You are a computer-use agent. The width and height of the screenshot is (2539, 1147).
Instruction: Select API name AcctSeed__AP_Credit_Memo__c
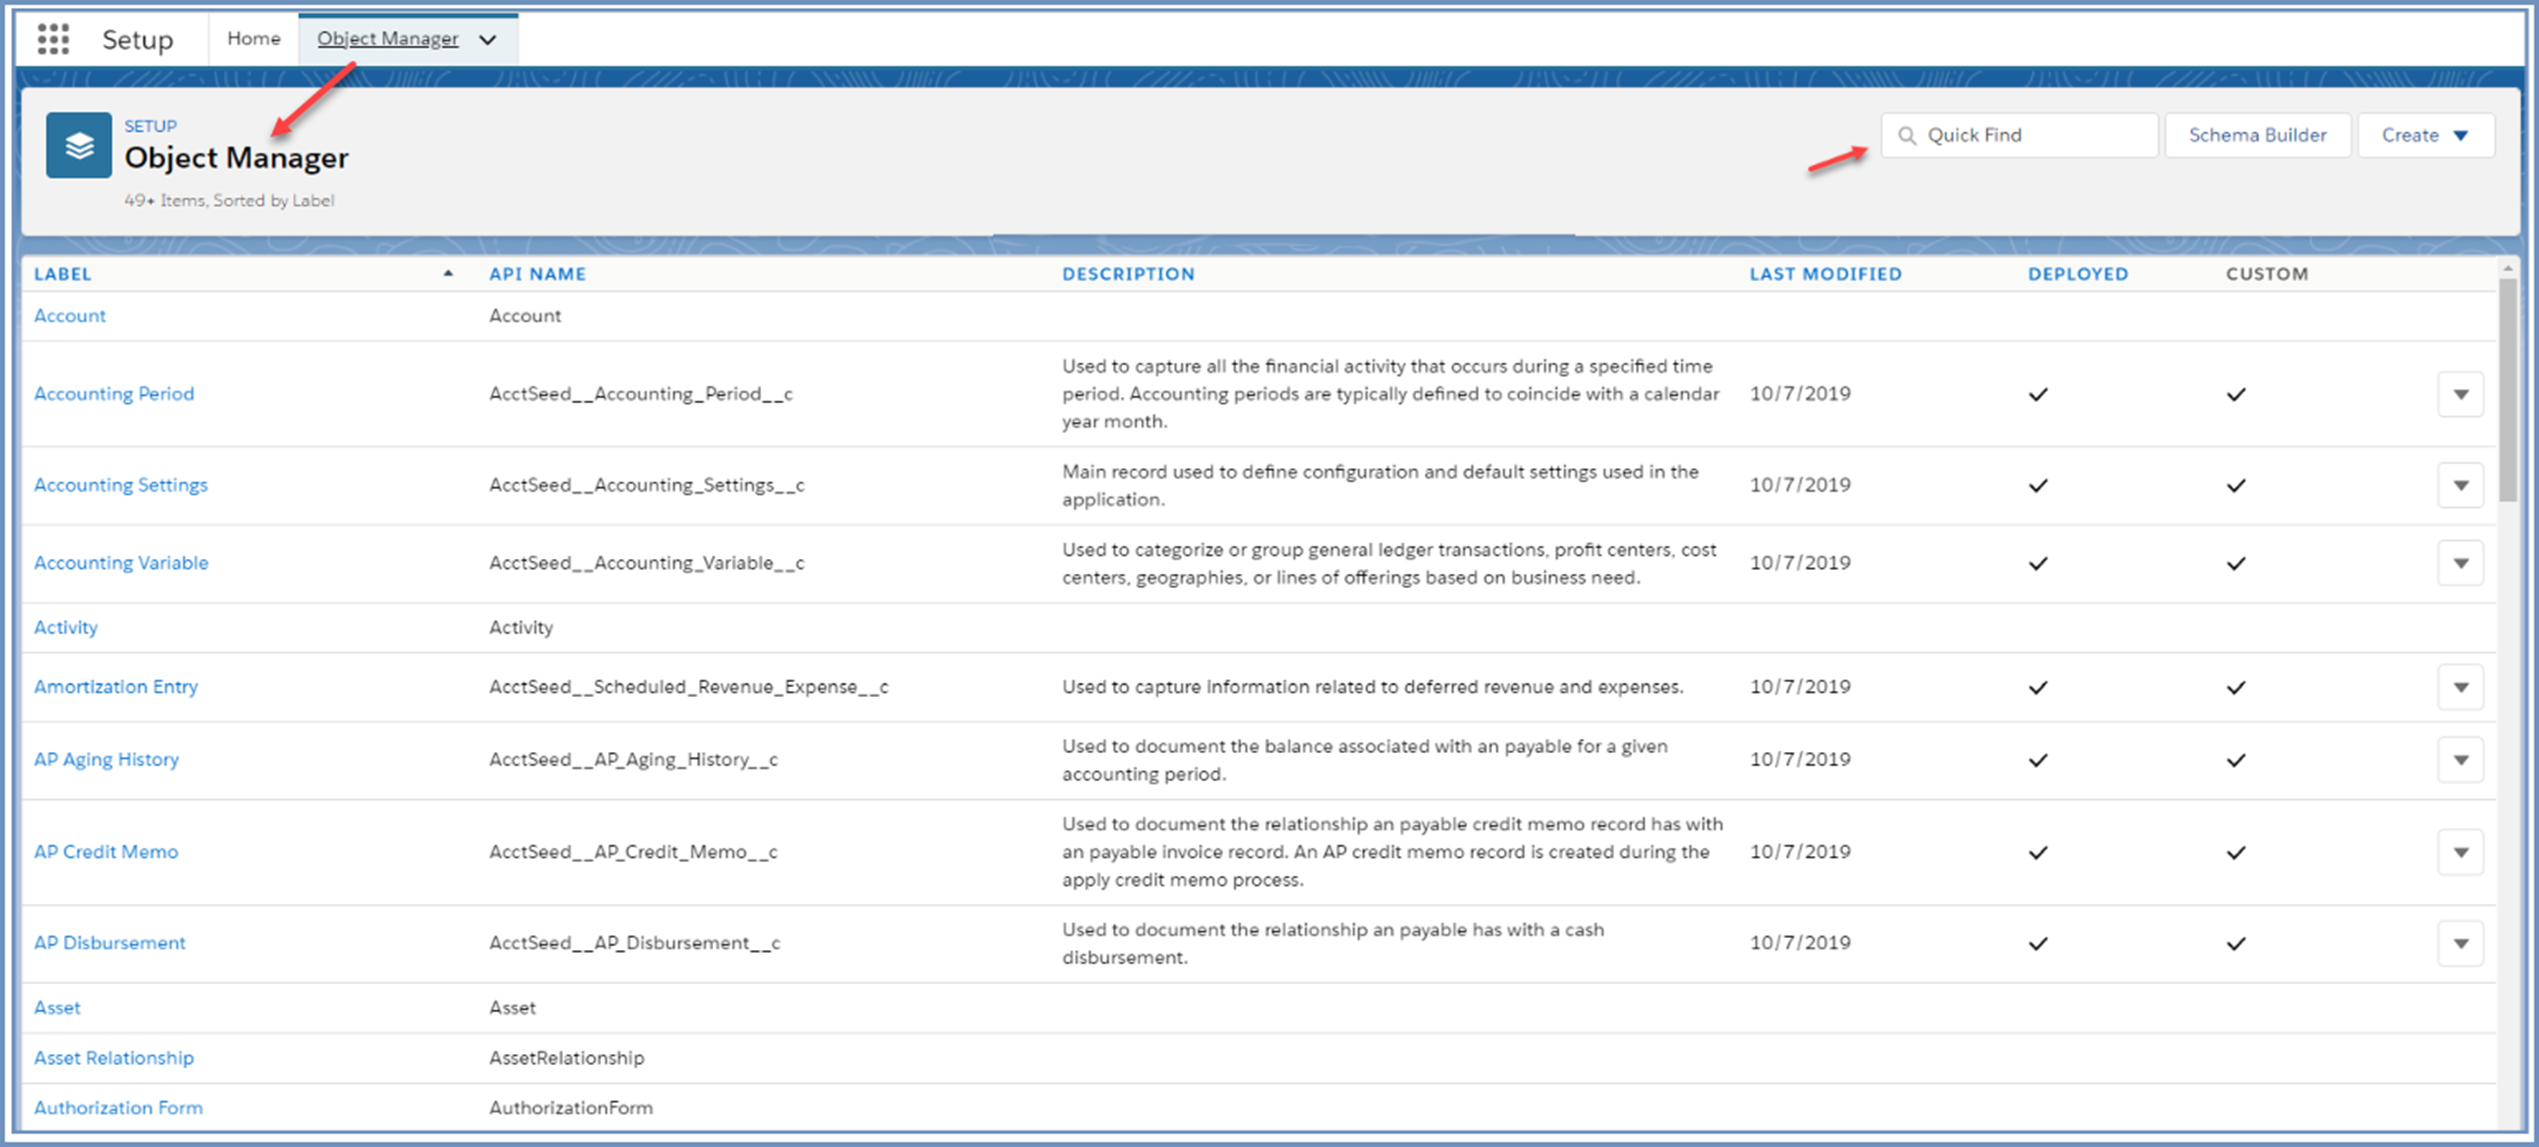coord(633,852)
